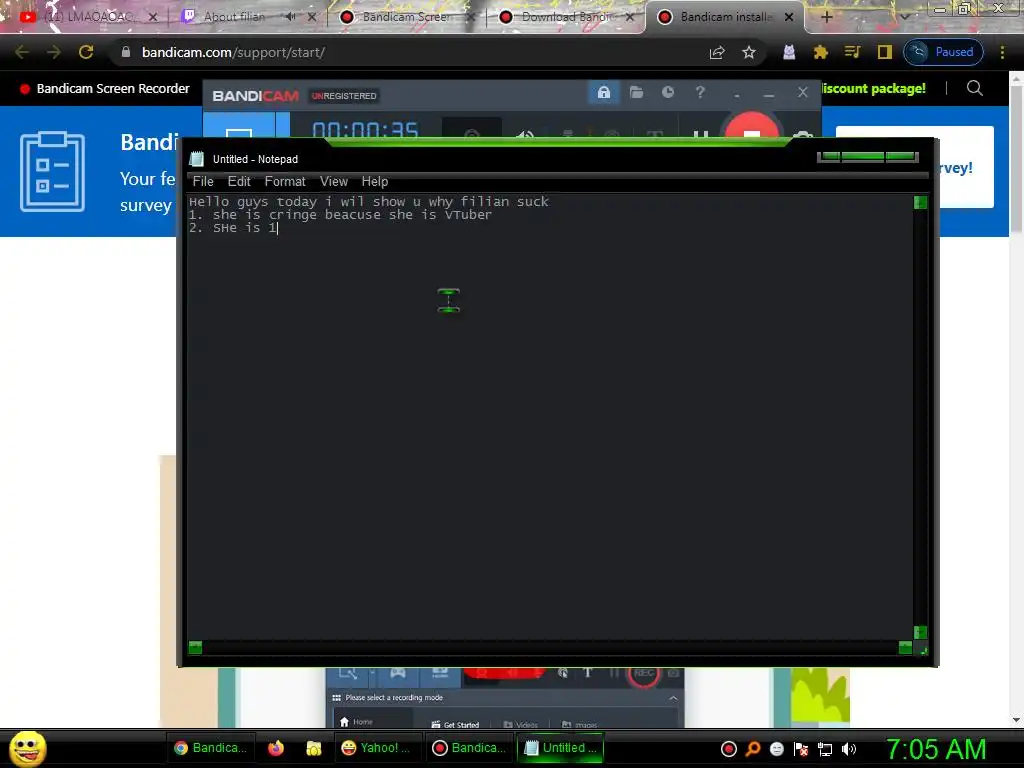Viewport: 1024px width, 768px height.
Task: Switch to Bandicam app taskbar button
Action: point(470,748)
